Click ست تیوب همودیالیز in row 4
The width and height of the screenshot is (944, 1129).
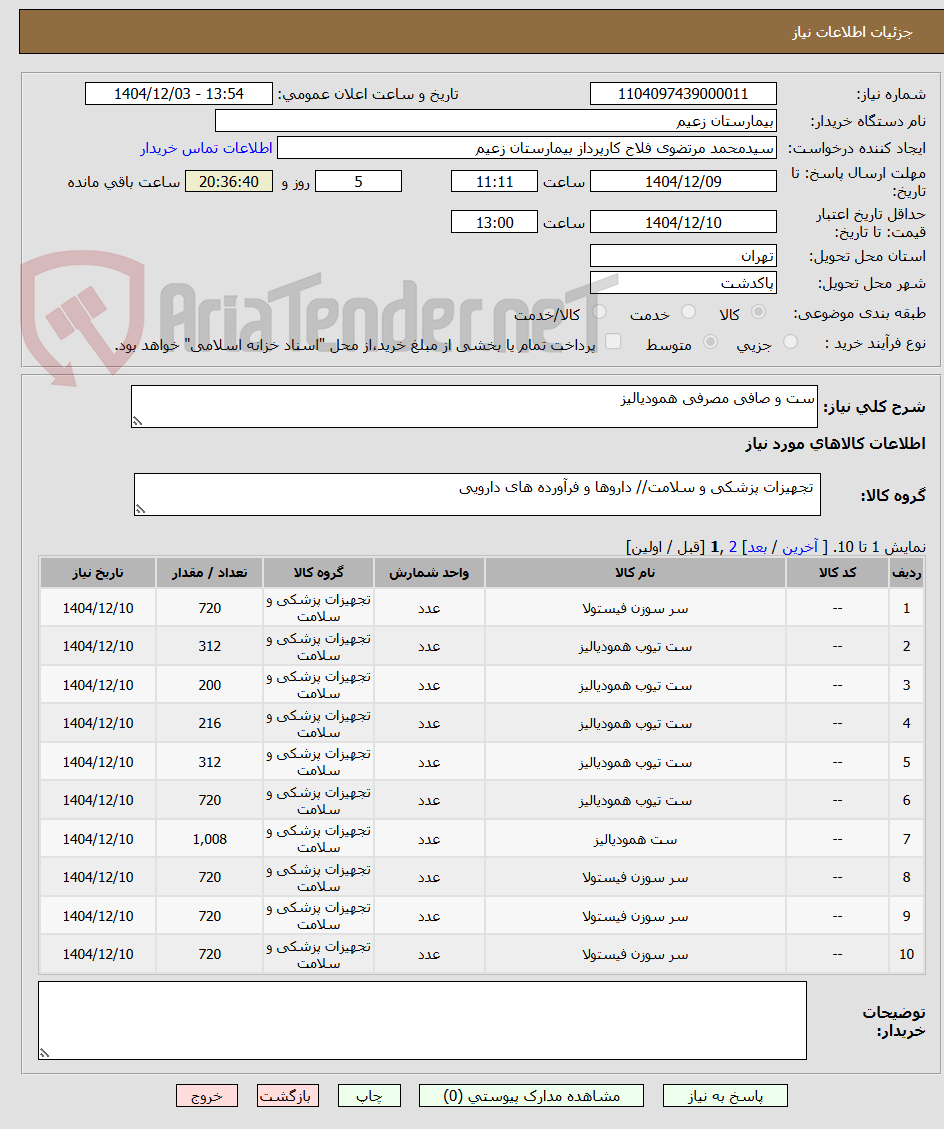(635, 724)
